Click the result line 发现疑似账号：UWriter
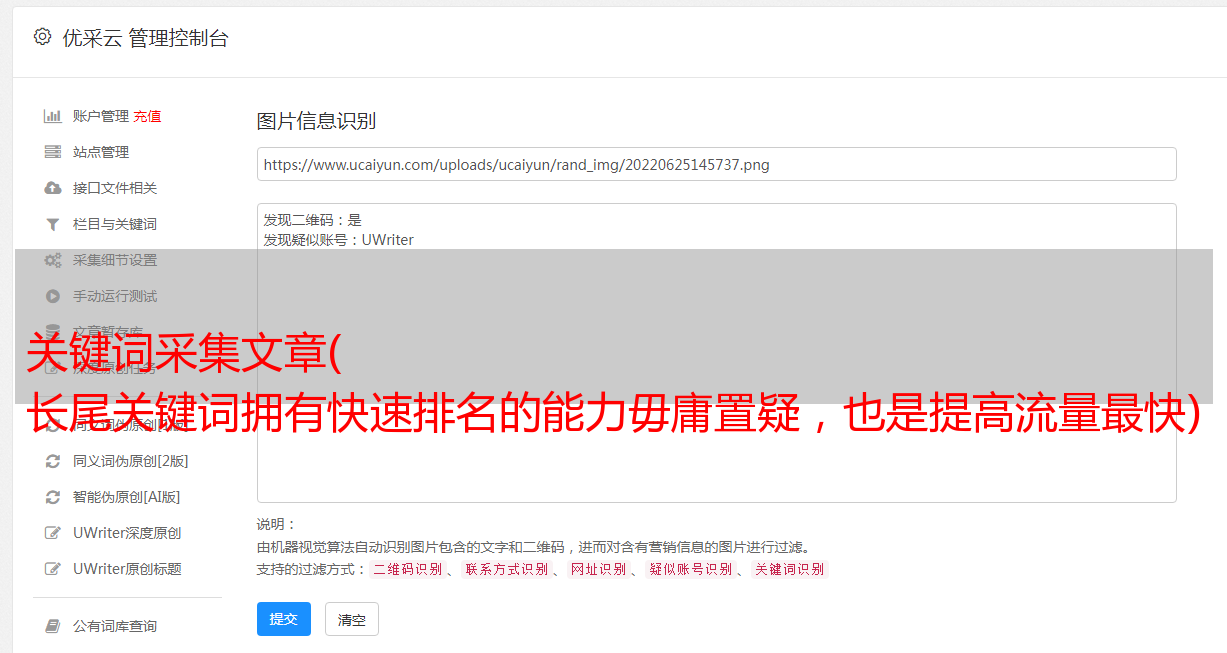 339,240
